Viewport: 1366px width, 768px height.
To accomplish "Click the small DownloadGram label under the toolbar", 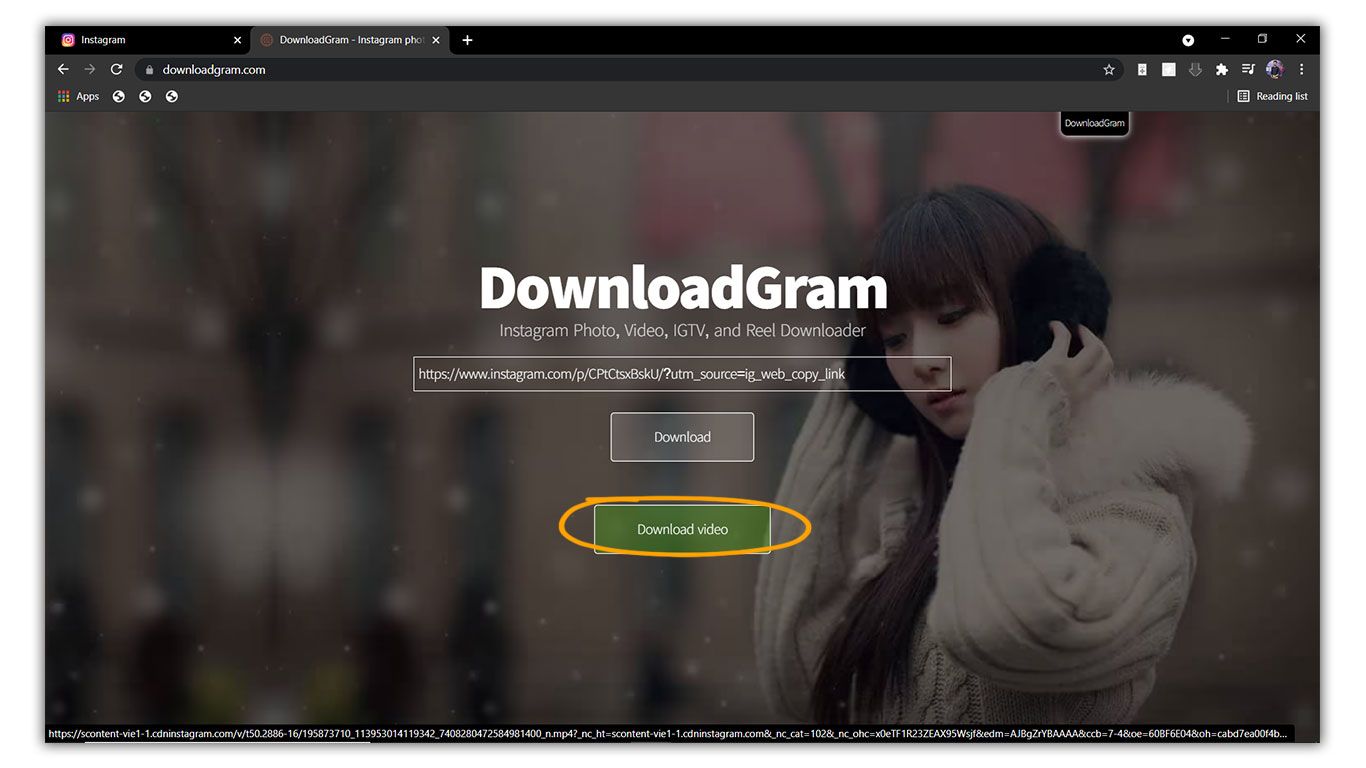I will (x=1094, y=123).
